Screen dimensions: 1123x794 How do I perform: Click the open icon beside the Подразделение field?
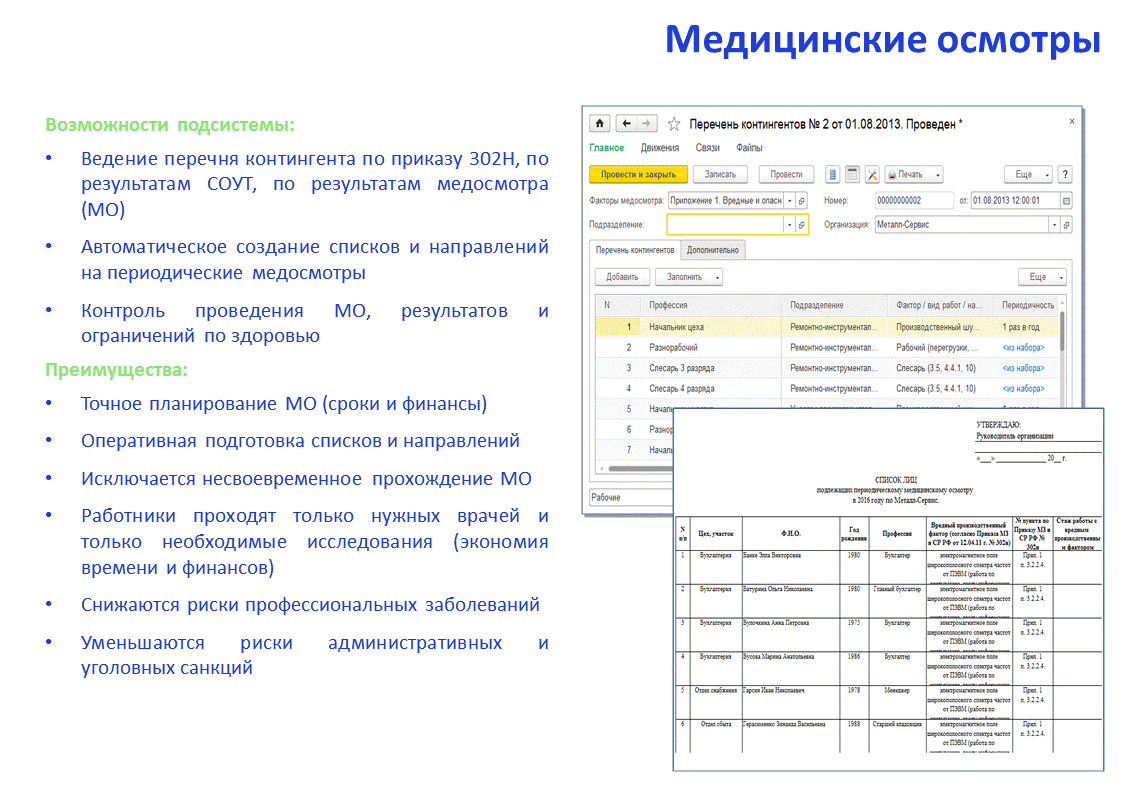(801, 225)
